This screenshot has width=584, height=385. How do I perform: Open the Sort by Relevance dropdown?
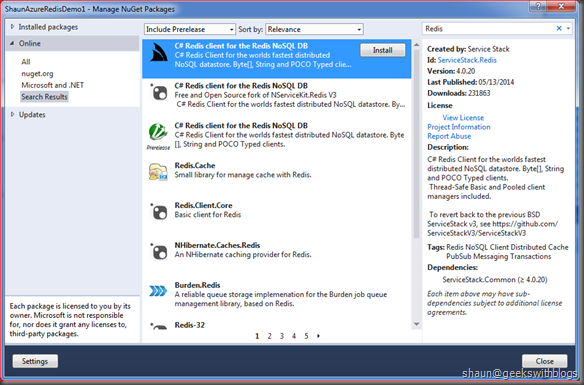[314, 29]
